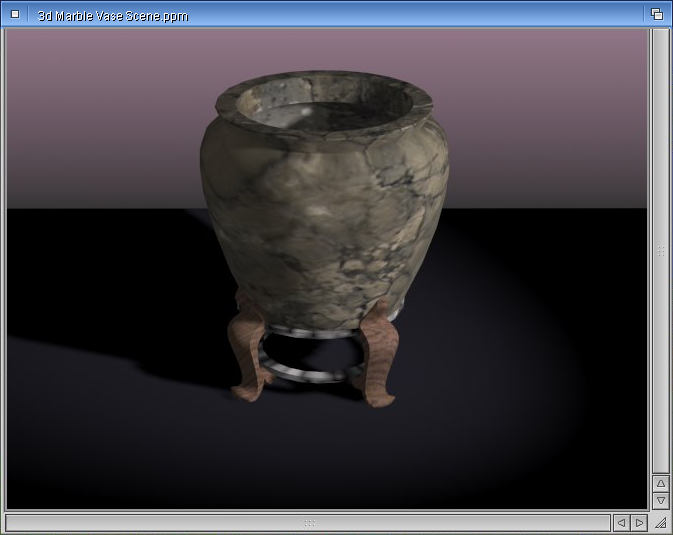
Task: Click the '3d Marble Vase Scene.ppm' title text
Action: click(x=113, y=16)
